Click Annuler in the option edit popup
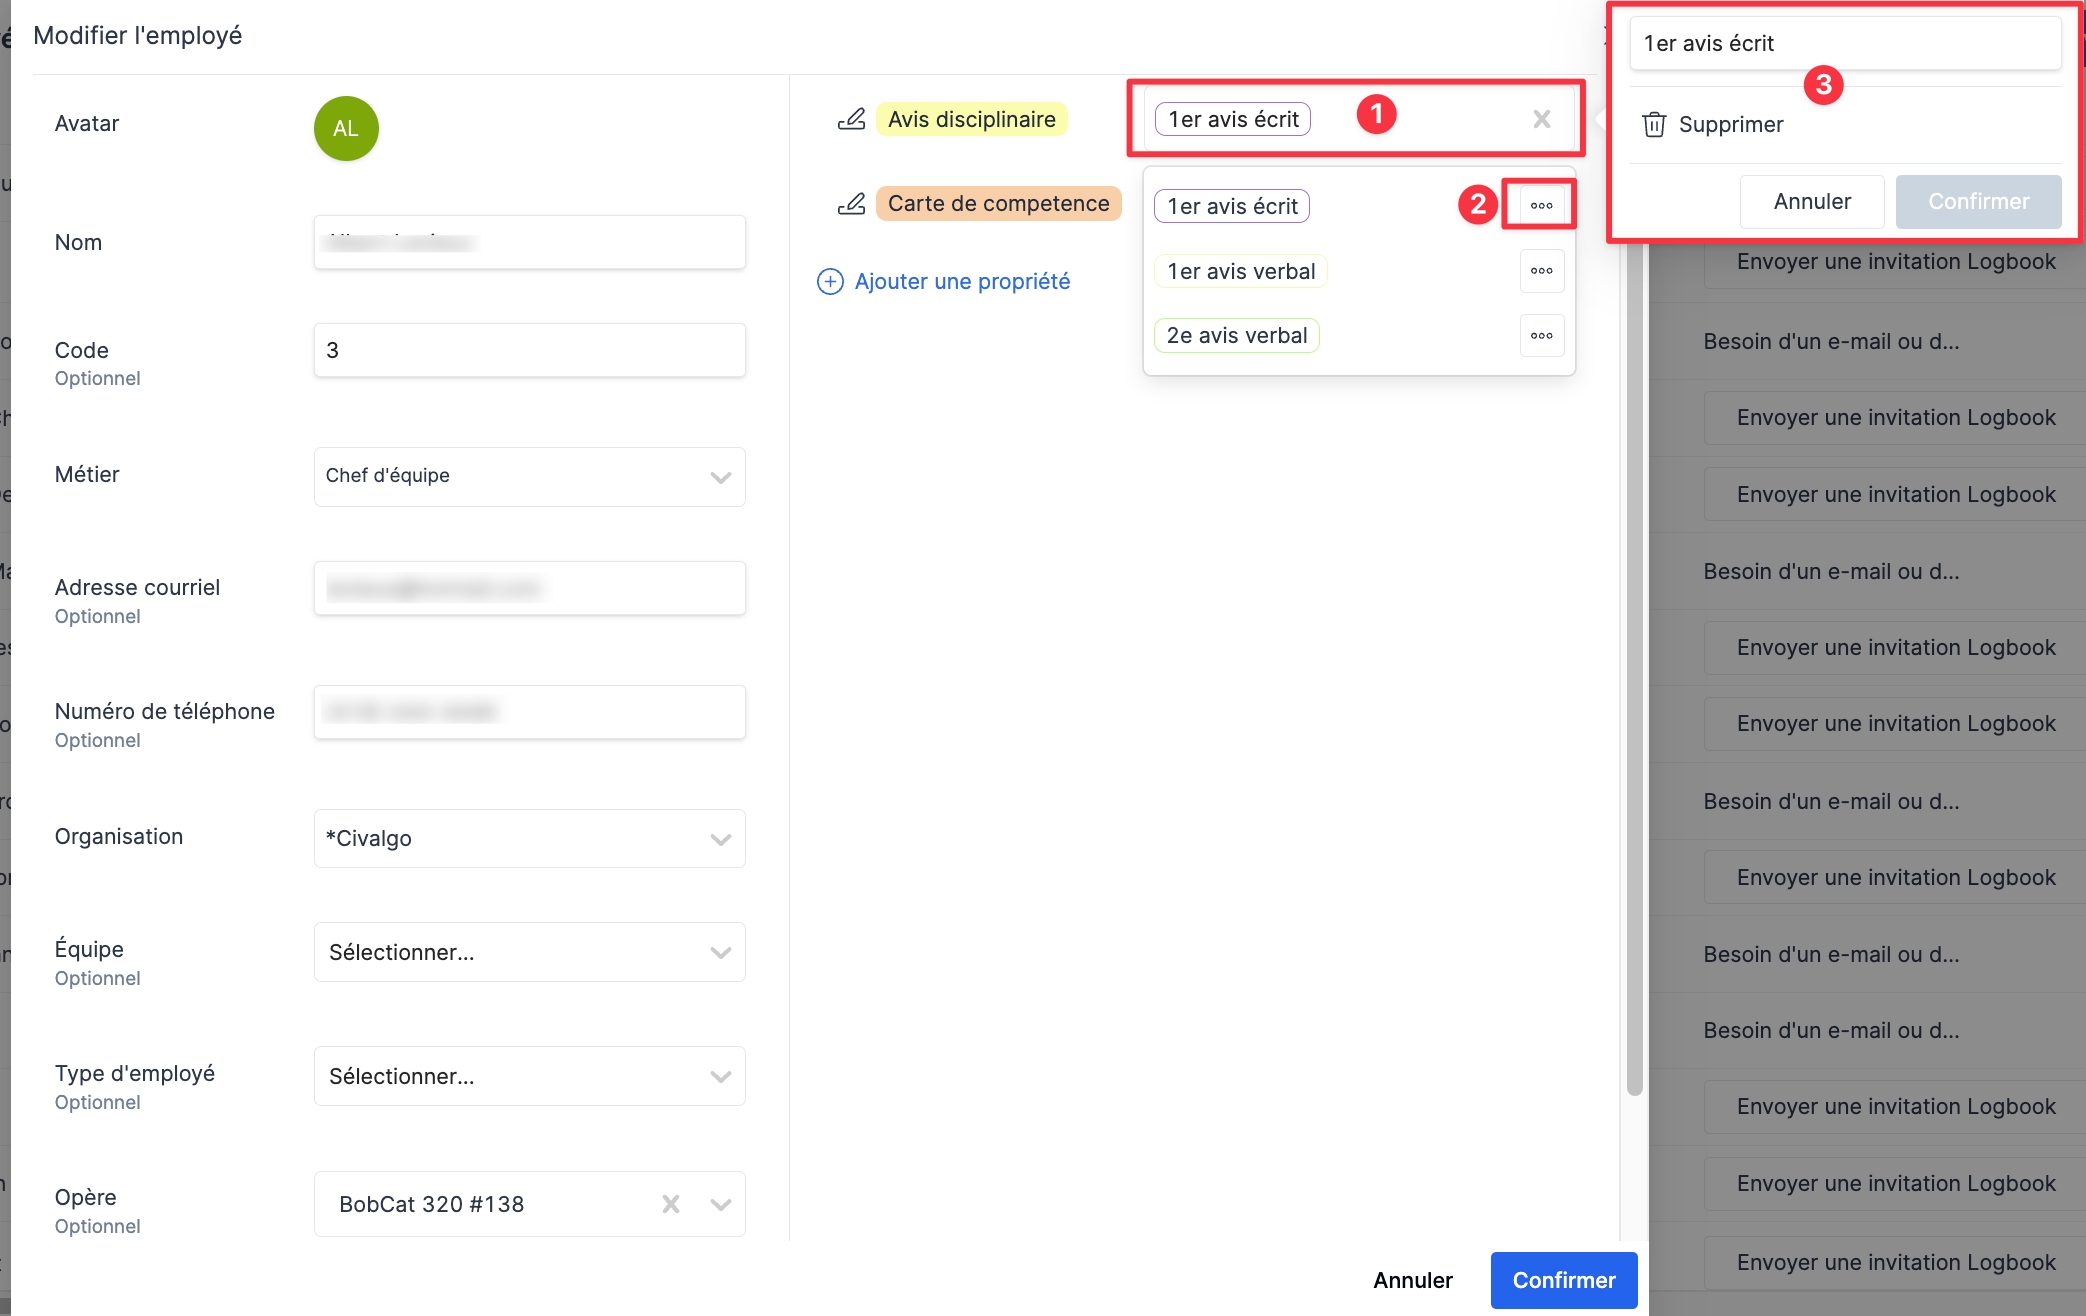This screenshot has width=2086, height=1316. click(1811, 202)
